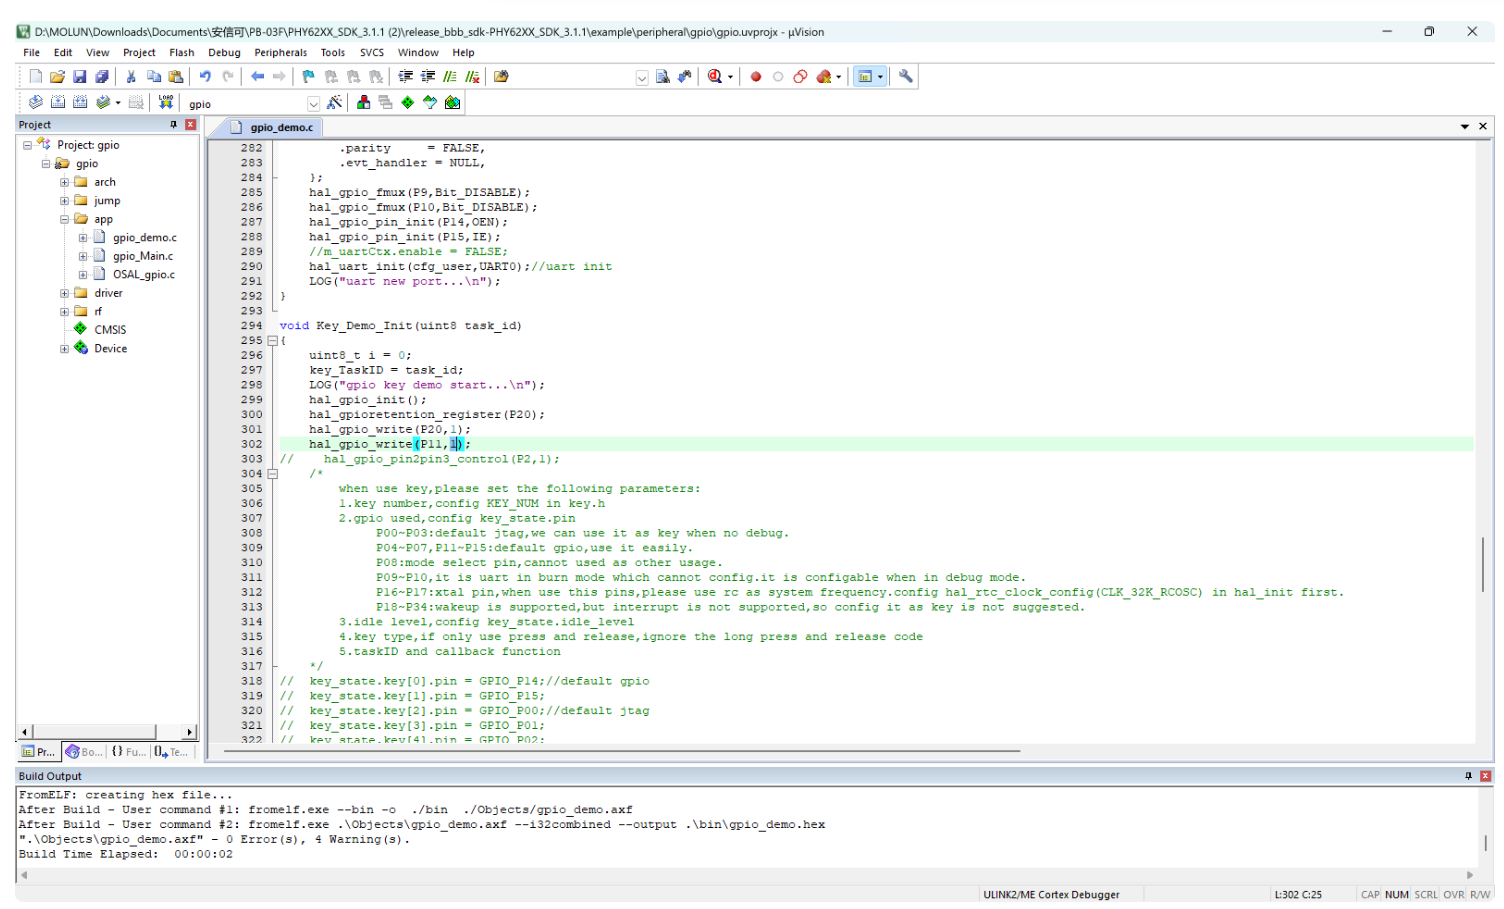Click the Find document binoculars icon
Image resolution: width=1504 pixels, height=909 pixels.
pyautogui.click(x=662, y=76)
